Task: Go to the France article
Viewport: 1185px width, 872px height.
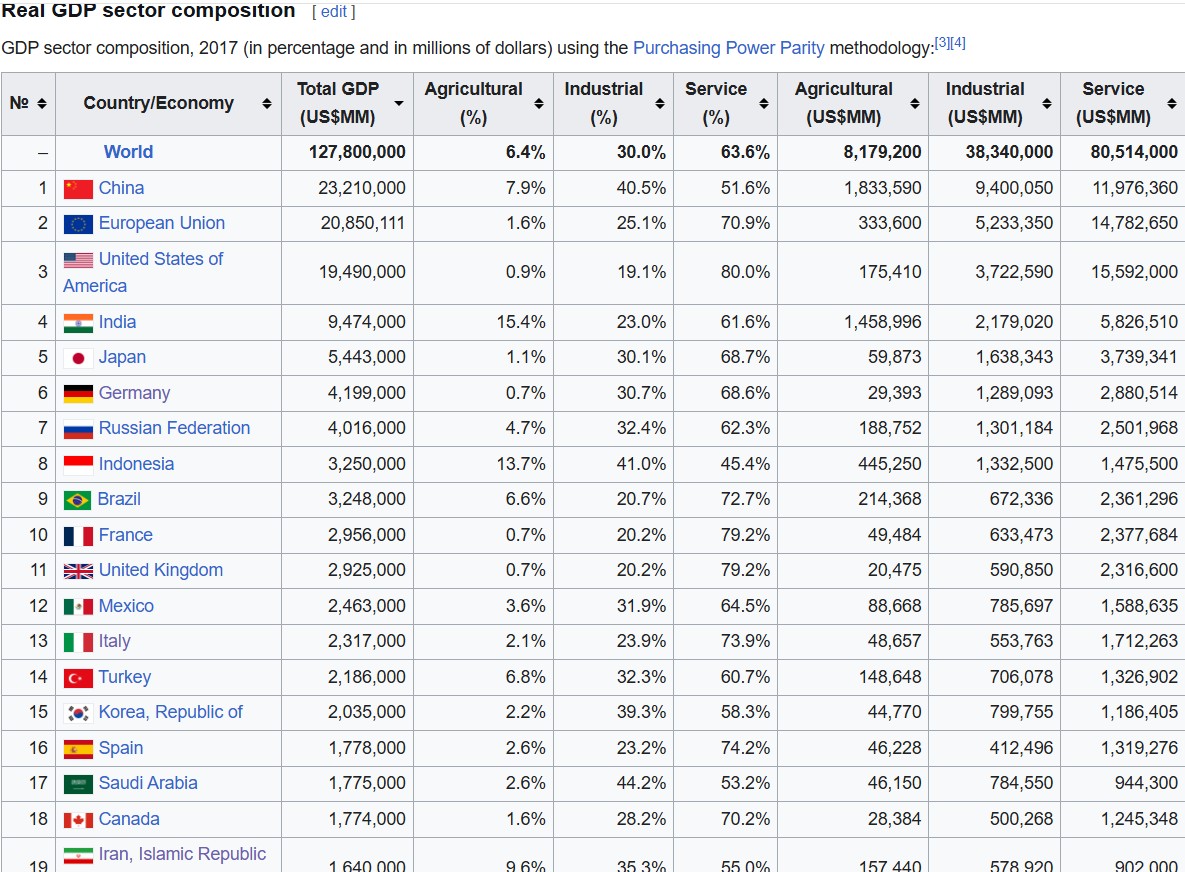Action: click(126, 535)
